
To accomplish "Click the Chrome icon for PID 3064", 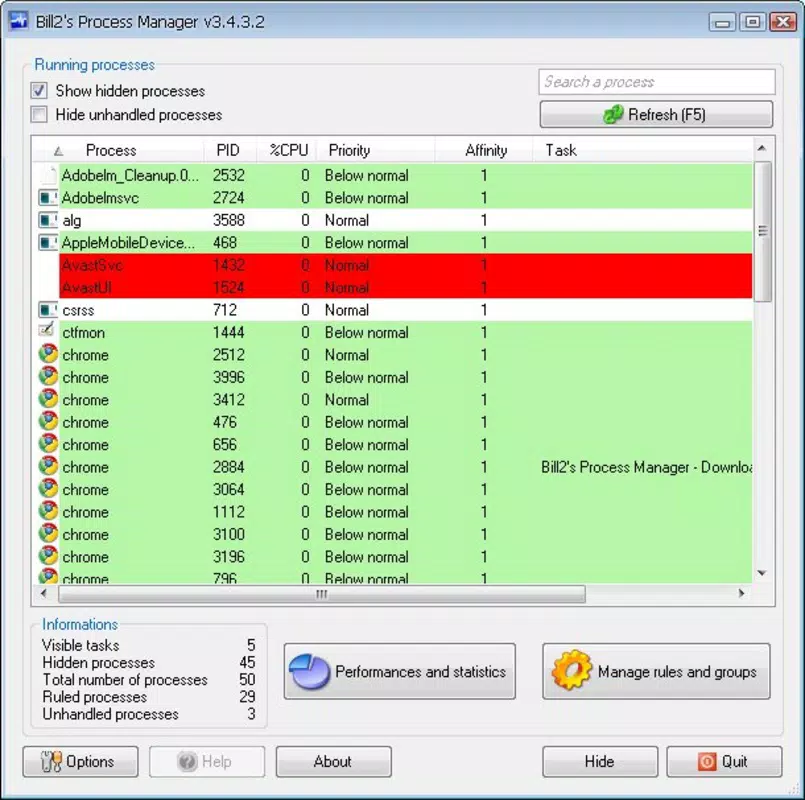I will point(48,489).
